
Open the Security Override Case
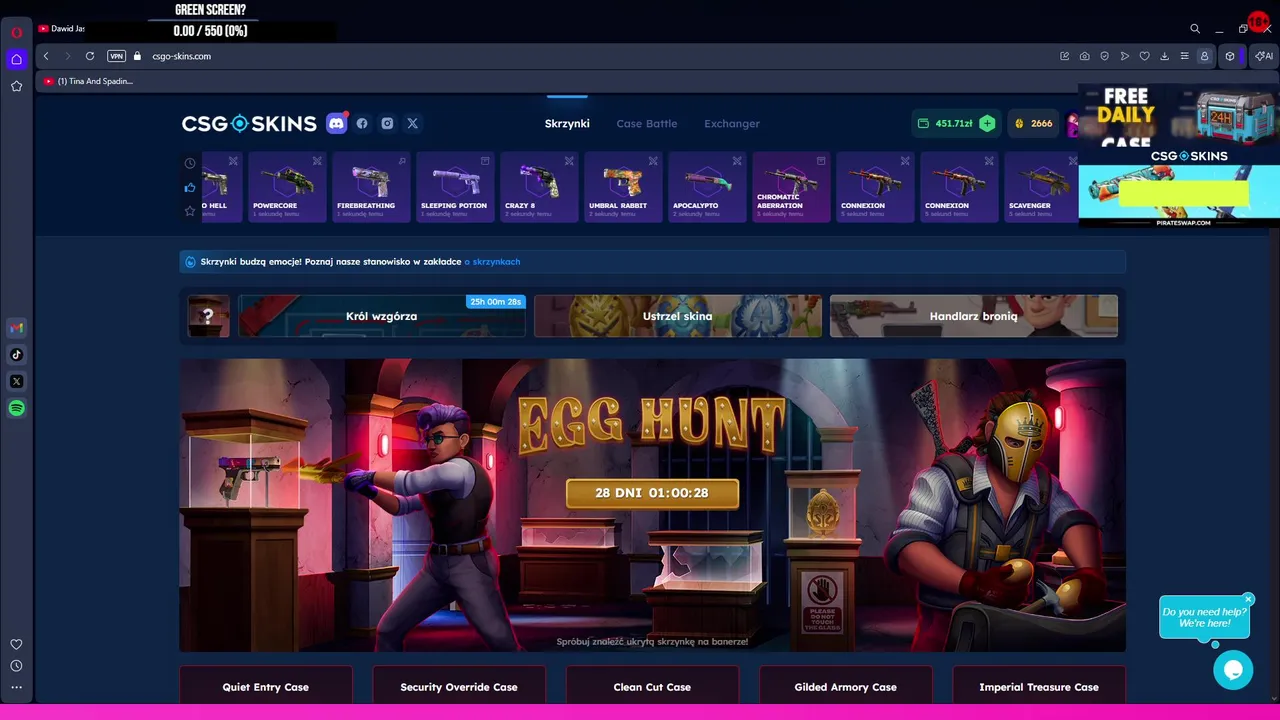(x=459, y=687)
